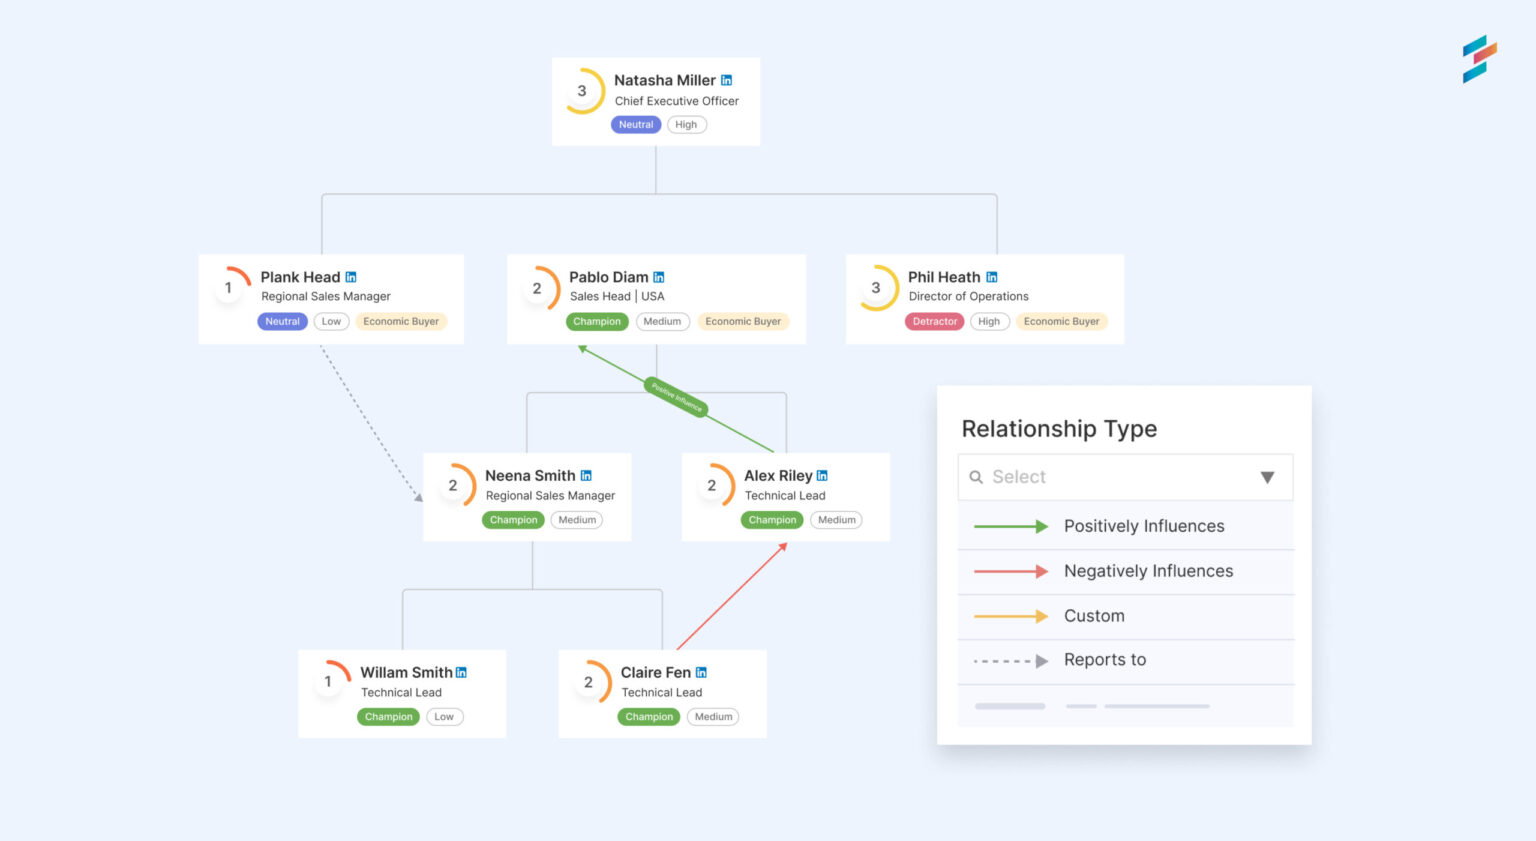Toggle Plank Head's Neutral sentiment badge
1536x841 pixels.
pos(282,321)
